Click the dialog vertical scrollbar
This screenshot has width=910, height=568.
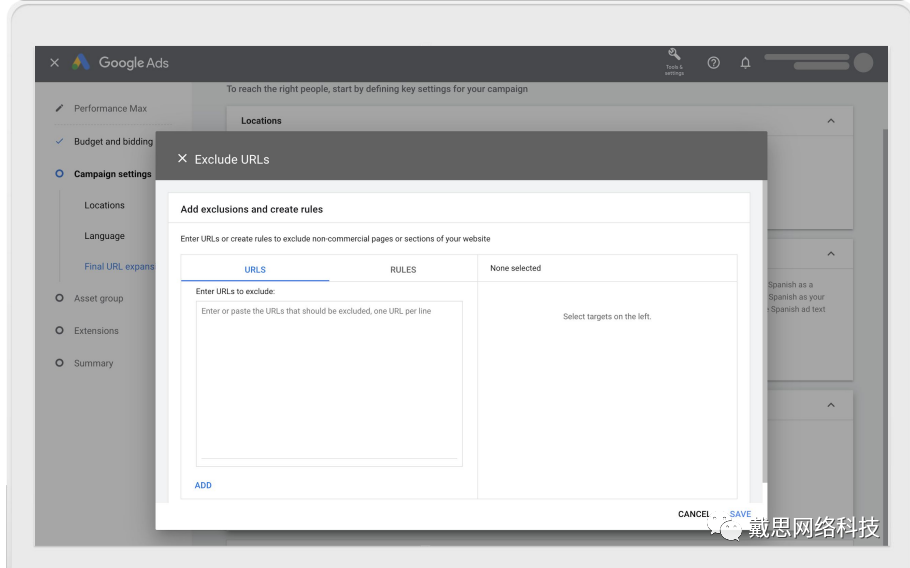(x=764, y=331)
